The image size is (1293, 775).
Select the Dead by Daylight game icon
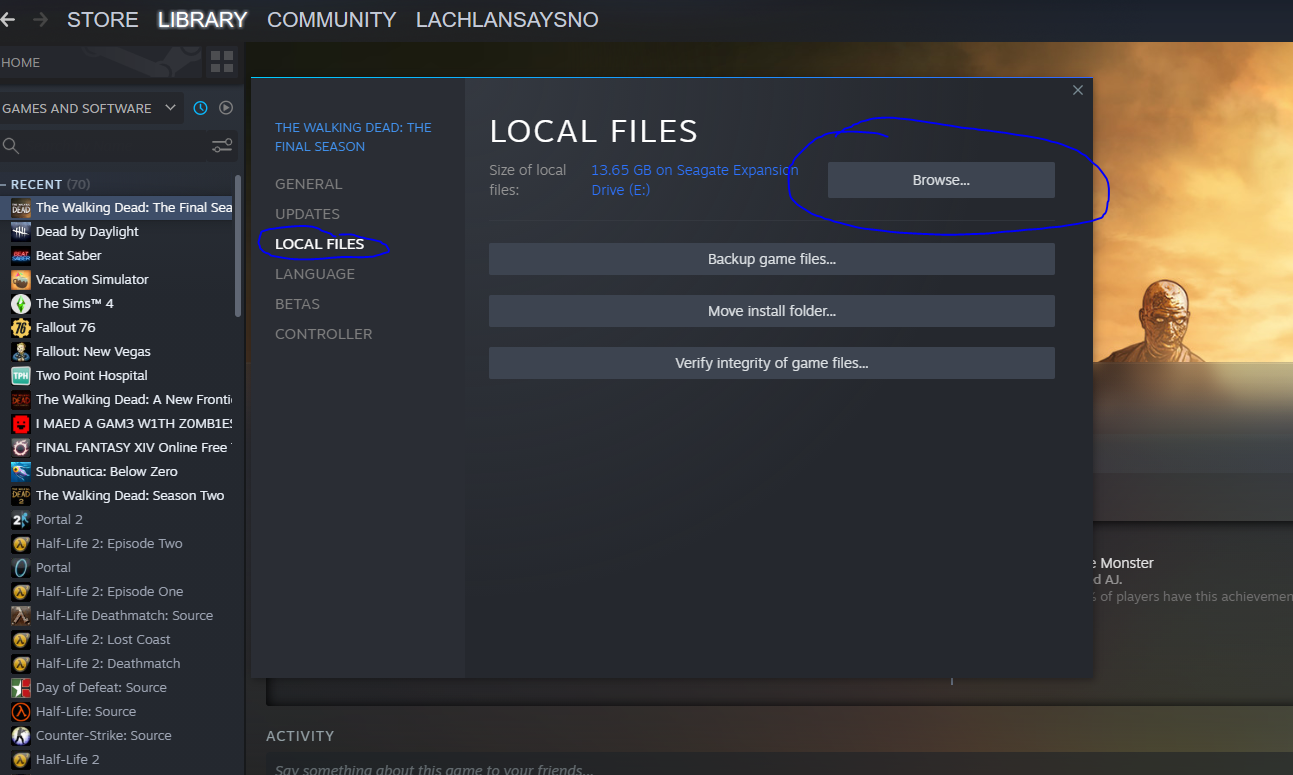pyautogui.click(x=21, y=231)
